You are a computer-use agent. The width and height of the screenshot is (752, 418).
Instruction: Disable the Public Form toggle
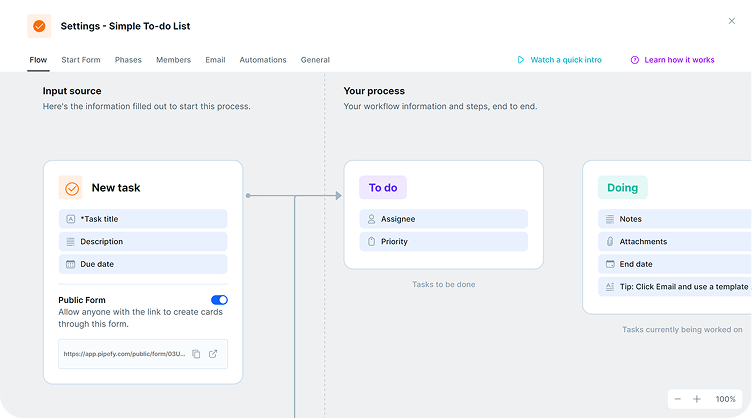point(219,300)
